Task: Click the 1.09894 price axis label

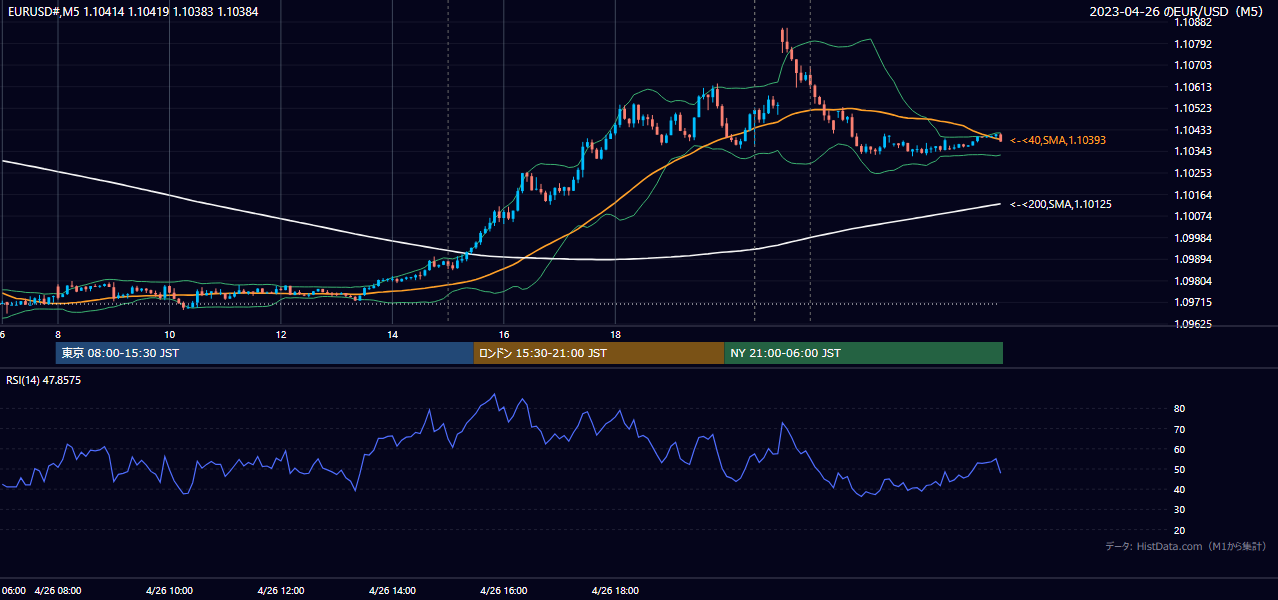Action: pyautogui.click(x=1192, y=259)
